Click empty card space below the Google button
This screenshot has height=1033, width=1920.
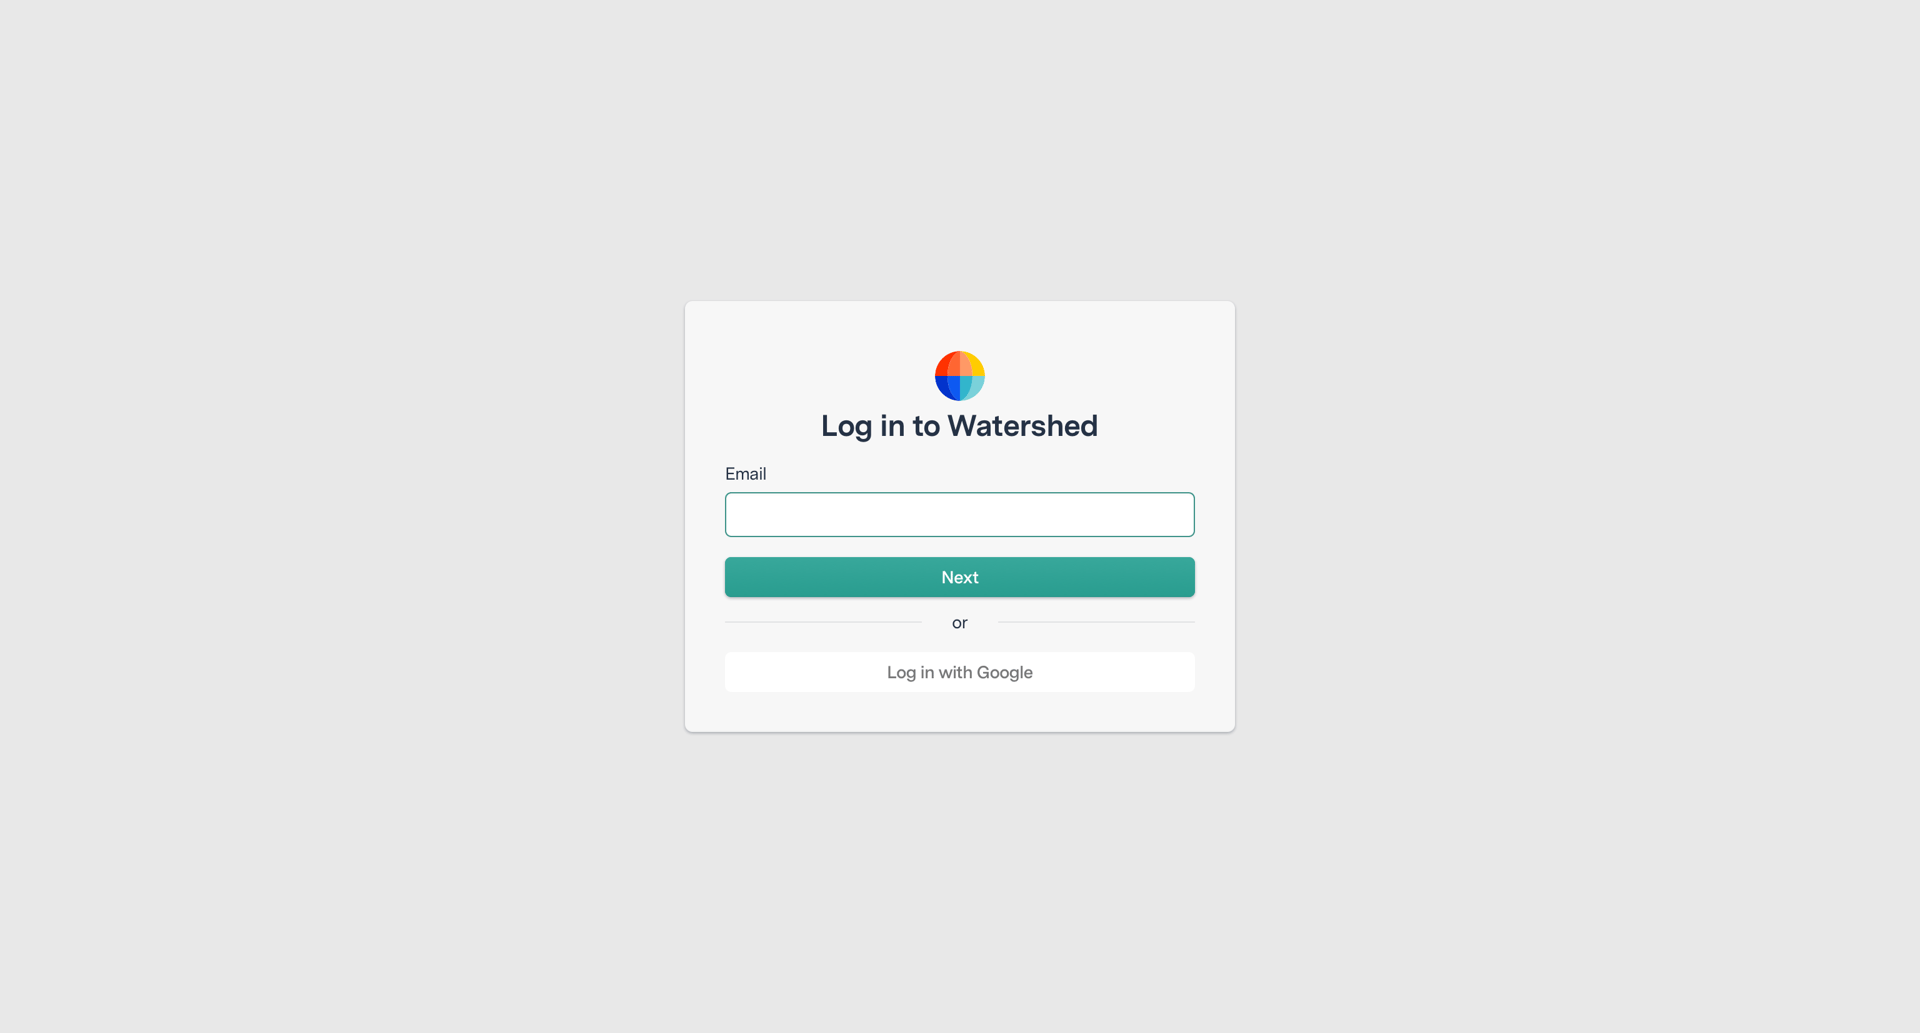[960, 712]
